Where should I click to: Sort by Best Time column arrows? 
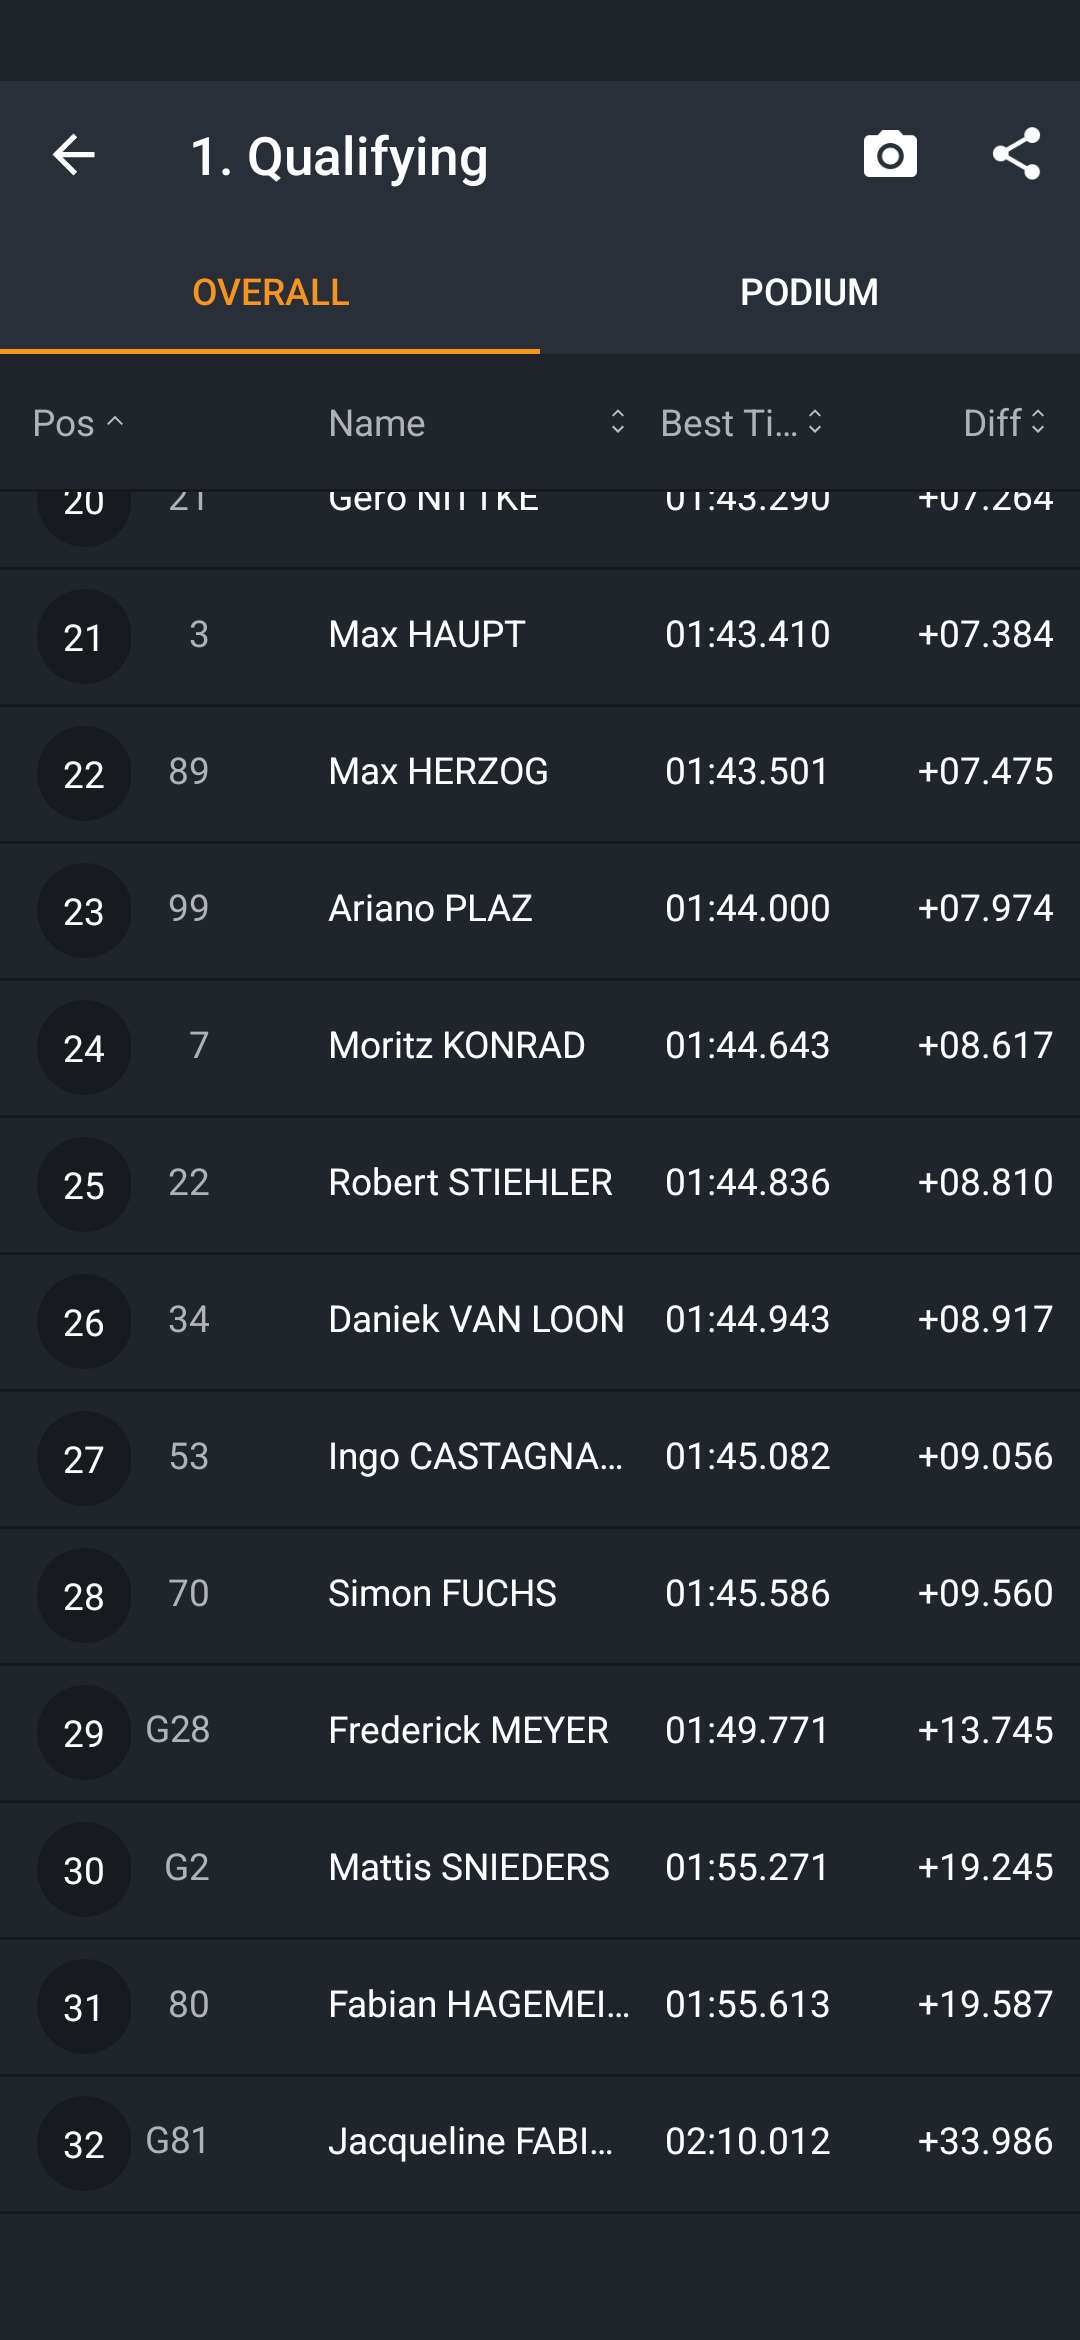815,422
